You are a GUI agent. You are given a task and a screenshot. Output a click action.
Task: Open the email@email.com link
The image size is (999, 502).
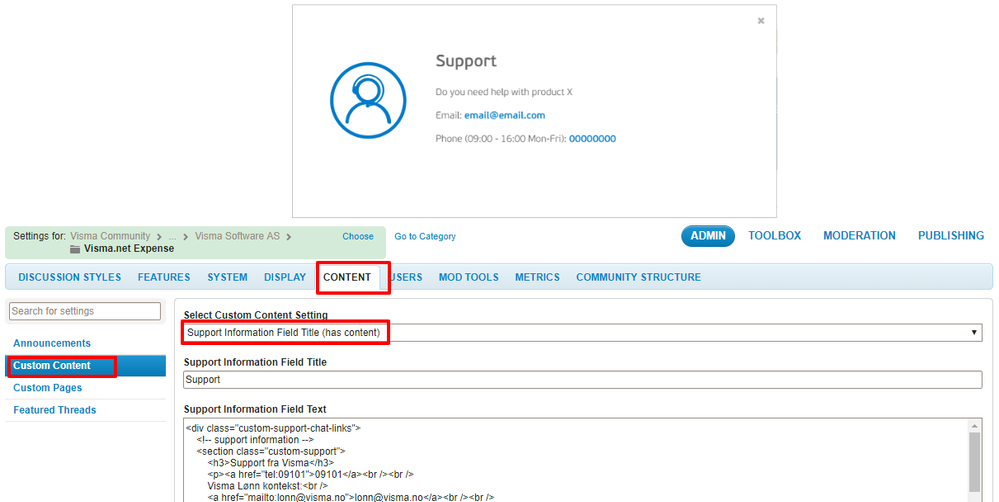point(505,115)
